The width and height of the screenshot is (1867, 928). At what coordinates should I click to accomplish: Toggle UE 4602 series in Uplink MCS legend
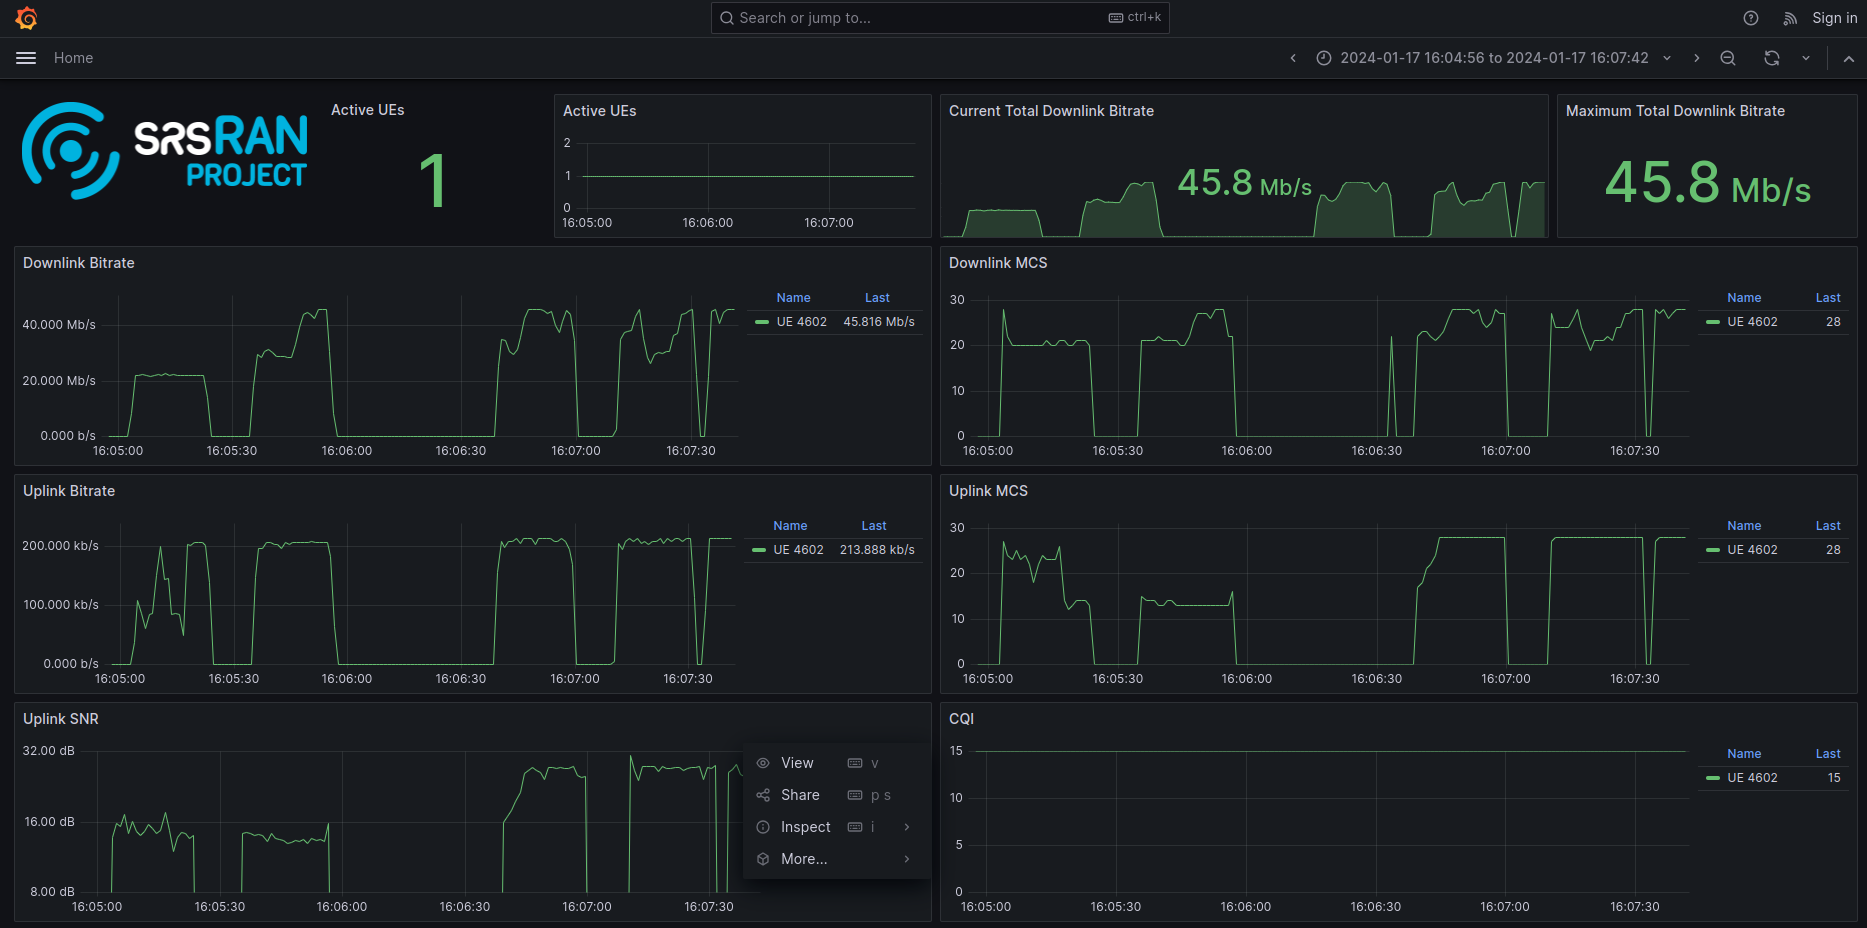pos(1752,550)
